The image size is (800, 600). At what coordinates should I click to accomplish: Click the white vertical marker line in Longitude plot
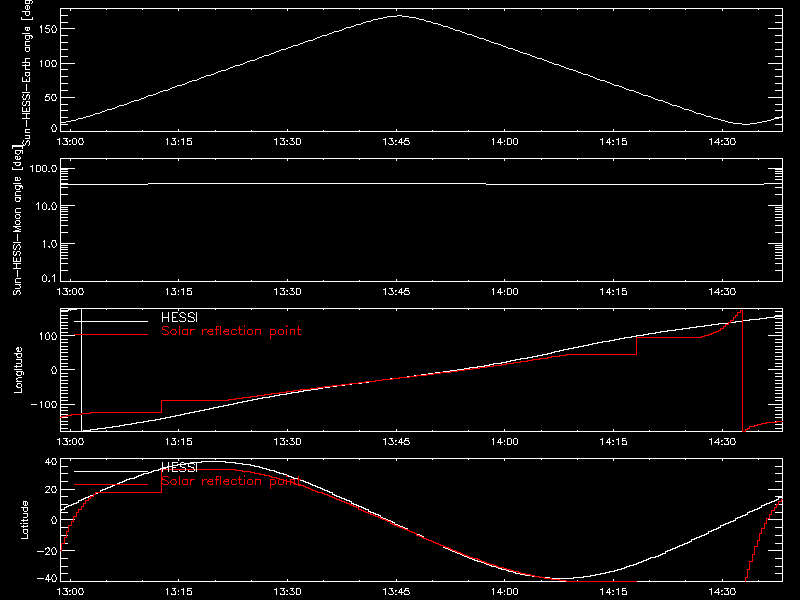[x=82, y=370]
